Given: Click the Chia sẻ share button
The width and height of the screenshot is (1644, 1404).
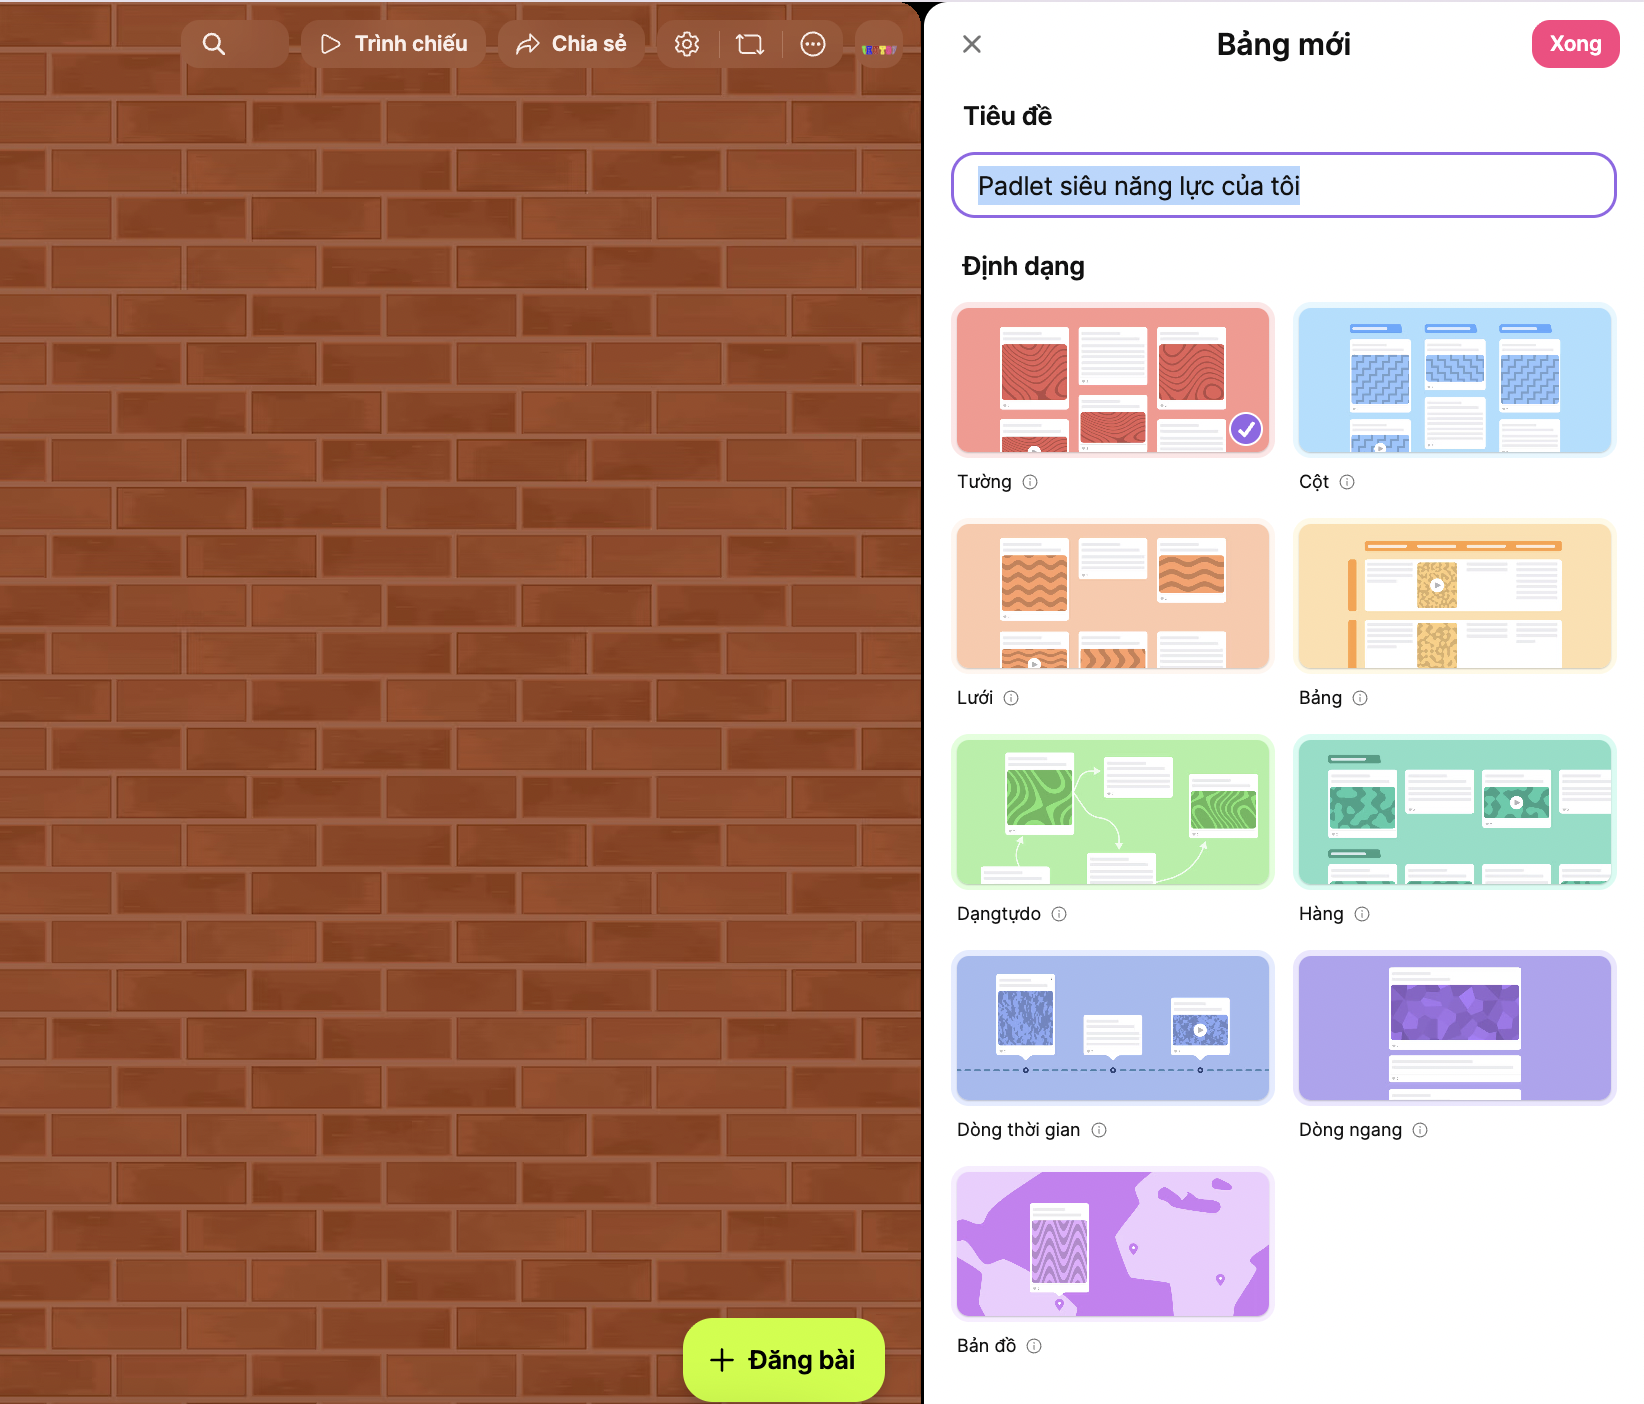Looking at the screenshot, I should (571, 44).
